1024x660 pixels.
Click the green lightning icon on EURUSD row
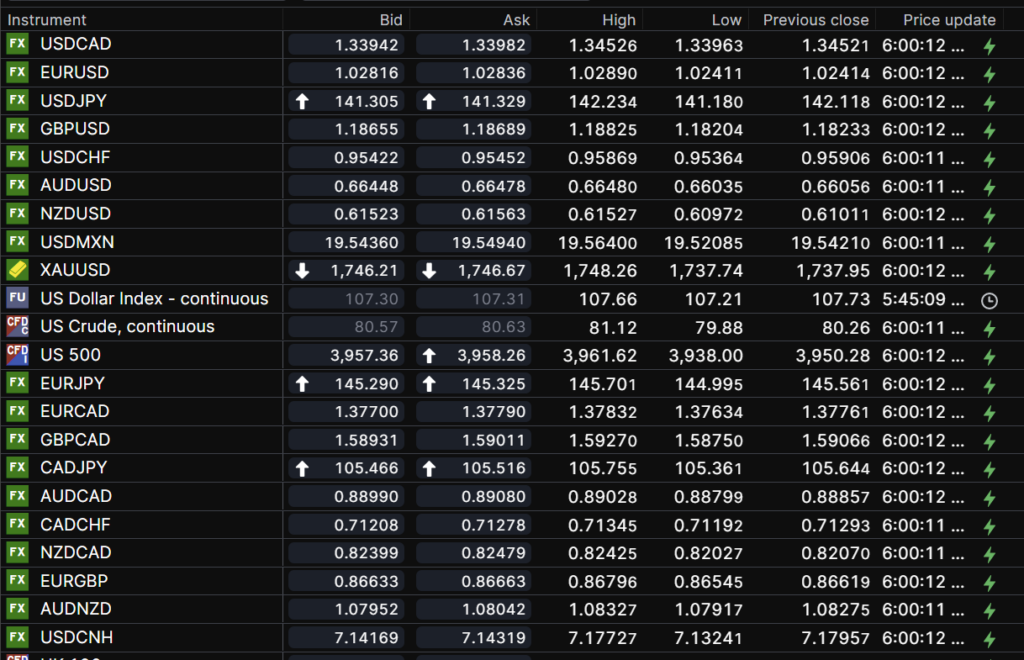(x=989, y=73)
